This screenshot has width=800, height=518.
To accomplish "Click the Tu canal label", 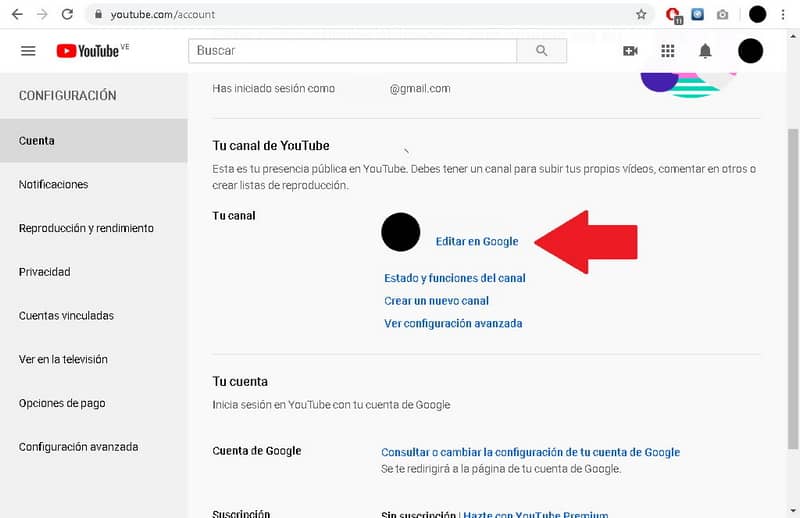I will click(234, 215).
